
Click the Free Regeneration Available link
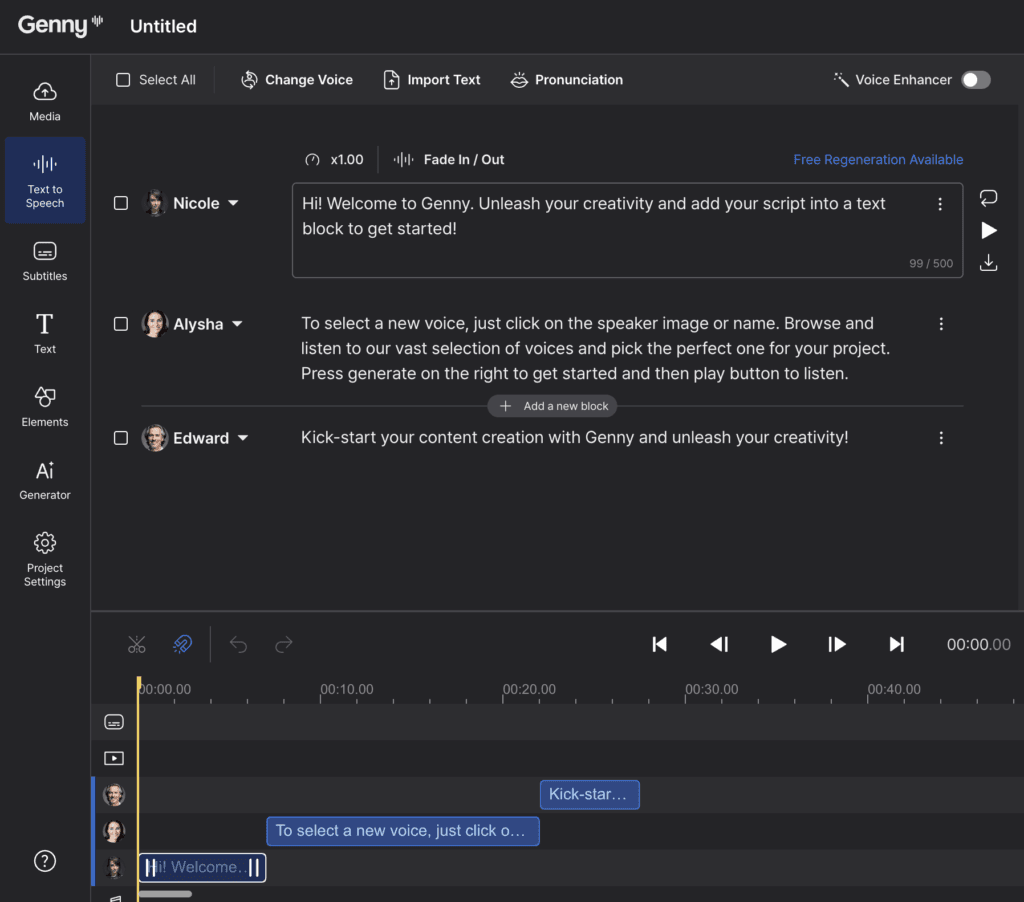878,159
